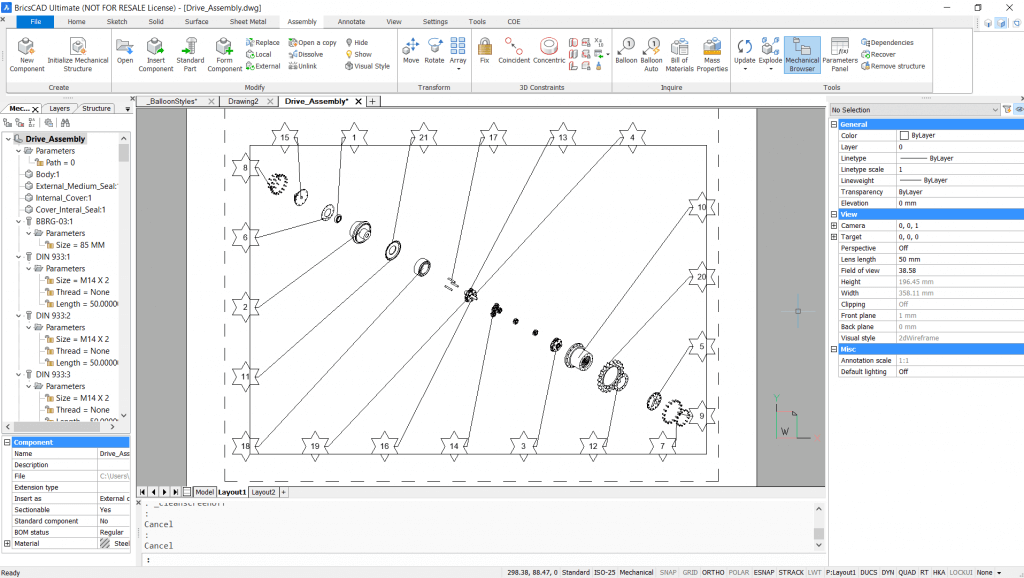Click the Form Component icon
Image resolution: width=1024 pixels, height=578 pixels.
225,54
